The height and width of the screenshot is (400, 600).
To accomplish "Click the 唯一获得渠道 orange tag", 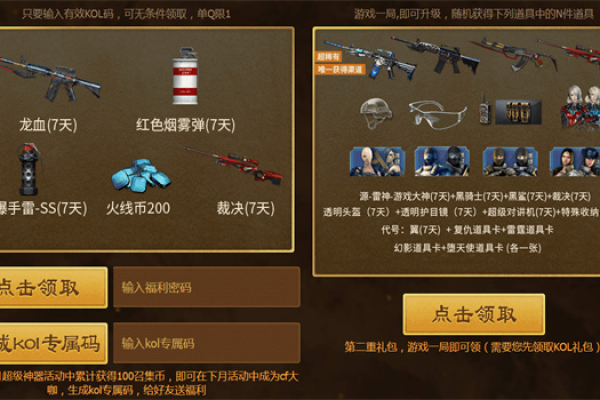I will (x=340, y=69).
